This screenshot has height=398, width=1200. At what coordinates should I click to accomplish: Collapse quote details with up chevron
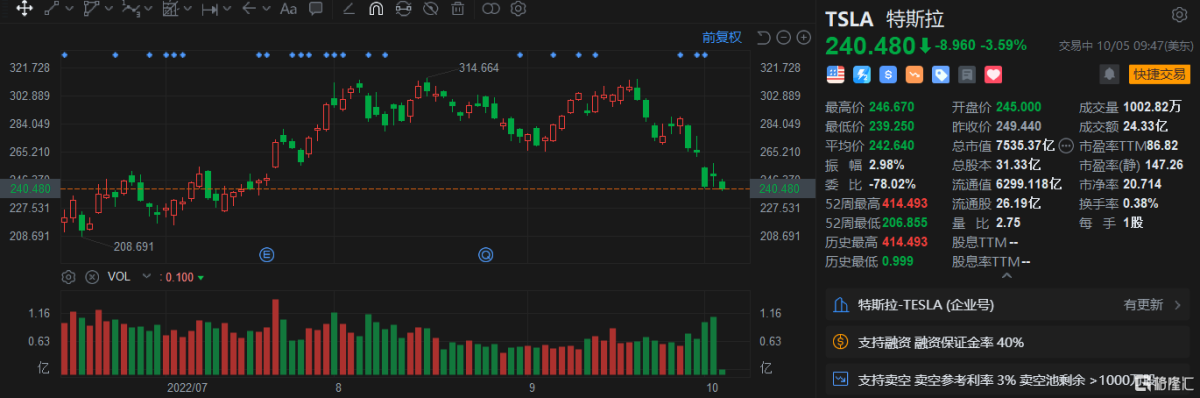tap(1008, 274)
